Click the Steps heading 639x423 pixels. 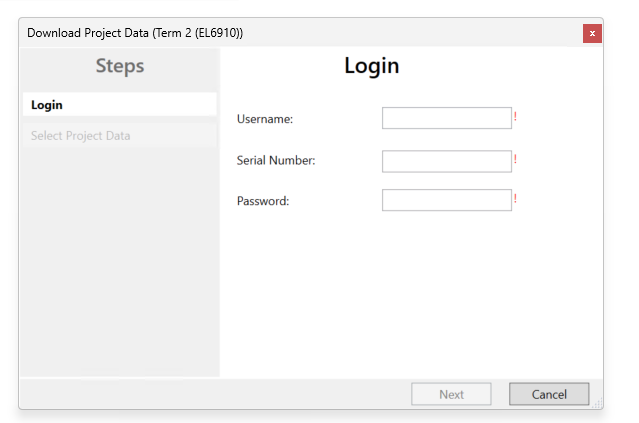pos(120,66)
